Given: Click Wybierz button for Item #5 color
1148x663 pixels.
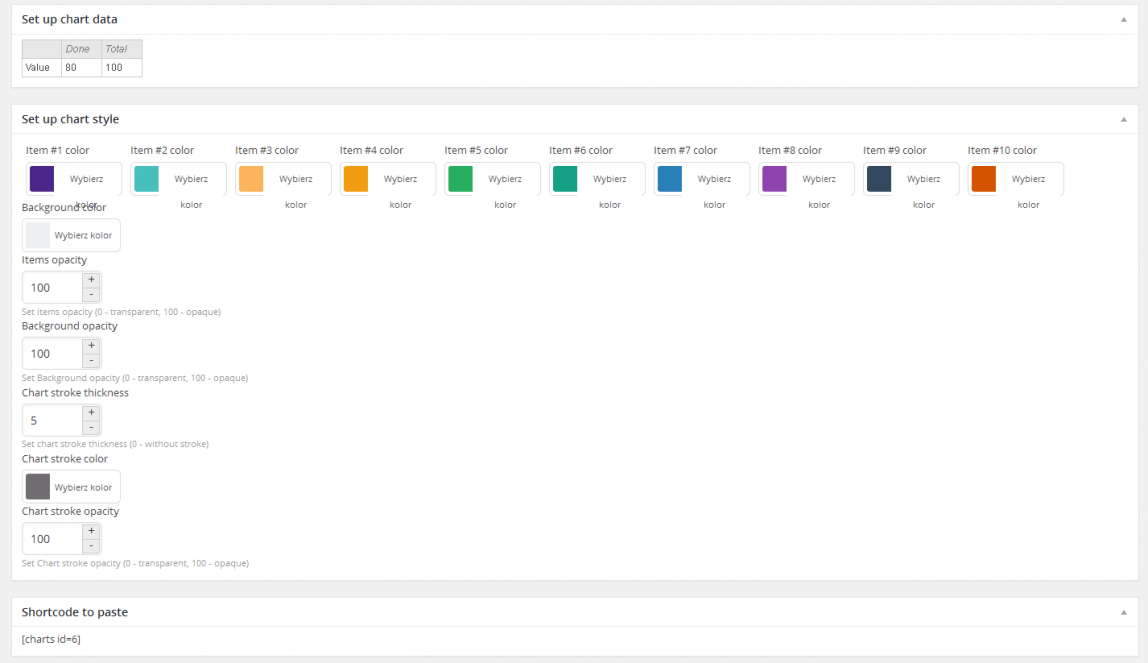Looking at the screenshot, I should [505, 179].
